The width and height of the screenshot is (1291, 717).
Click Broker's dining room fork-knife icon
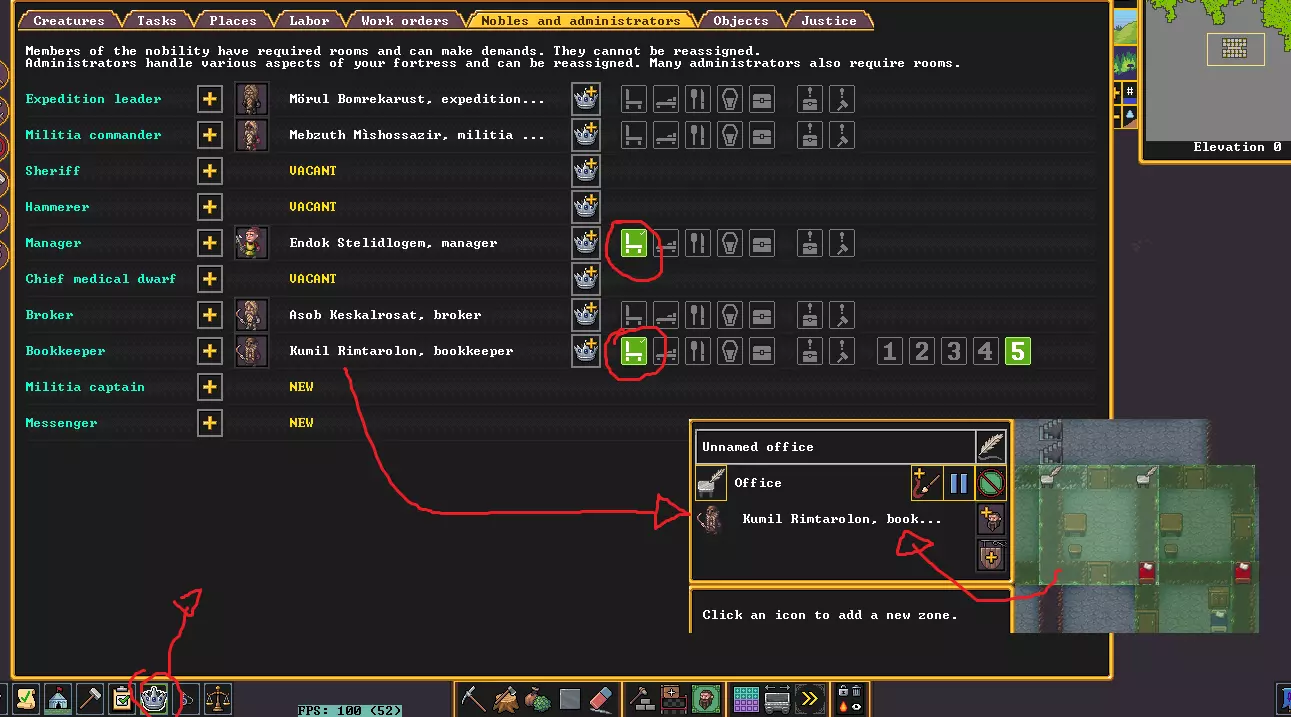click(x=698, y=315)
